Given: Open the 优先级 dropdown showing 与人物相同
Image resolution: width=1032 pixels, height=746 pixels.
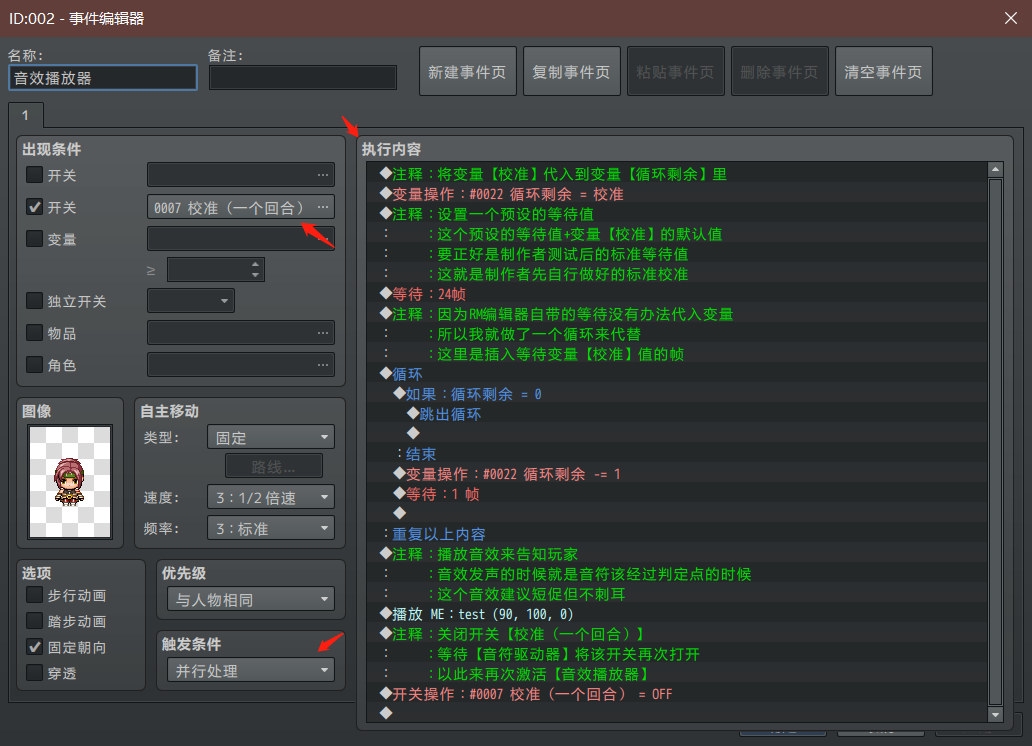Looking at the screenshot, I should click(x=251, y=599).
